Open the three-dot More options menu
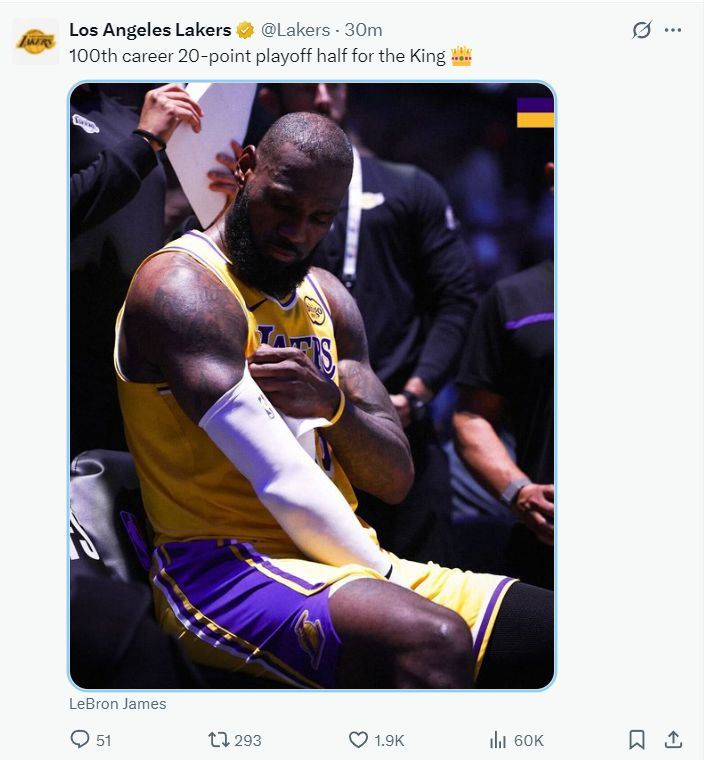 (673, 30)
